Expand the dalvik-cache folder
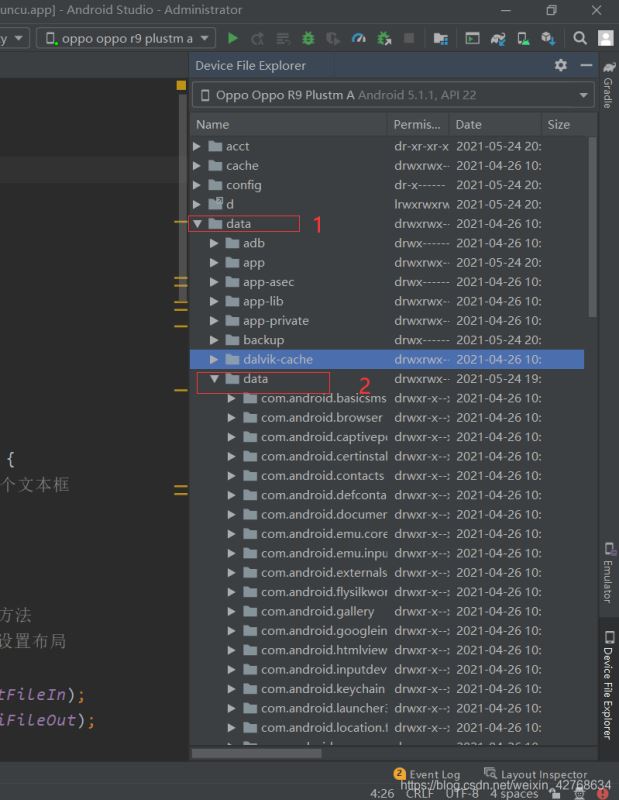Screen dimensions: 619x800 [x=214, y=360]
